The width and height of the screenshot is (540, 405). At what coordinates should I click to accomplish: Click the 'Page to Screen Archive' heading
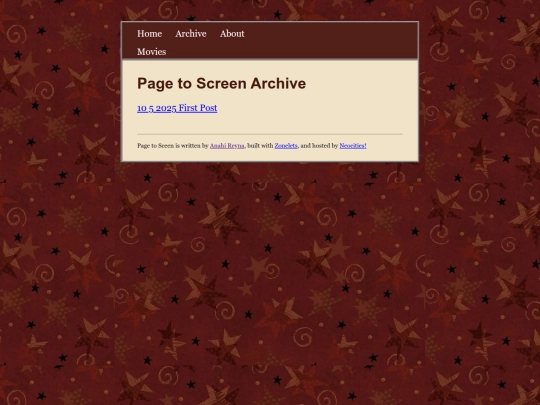[x=221, y=83]
